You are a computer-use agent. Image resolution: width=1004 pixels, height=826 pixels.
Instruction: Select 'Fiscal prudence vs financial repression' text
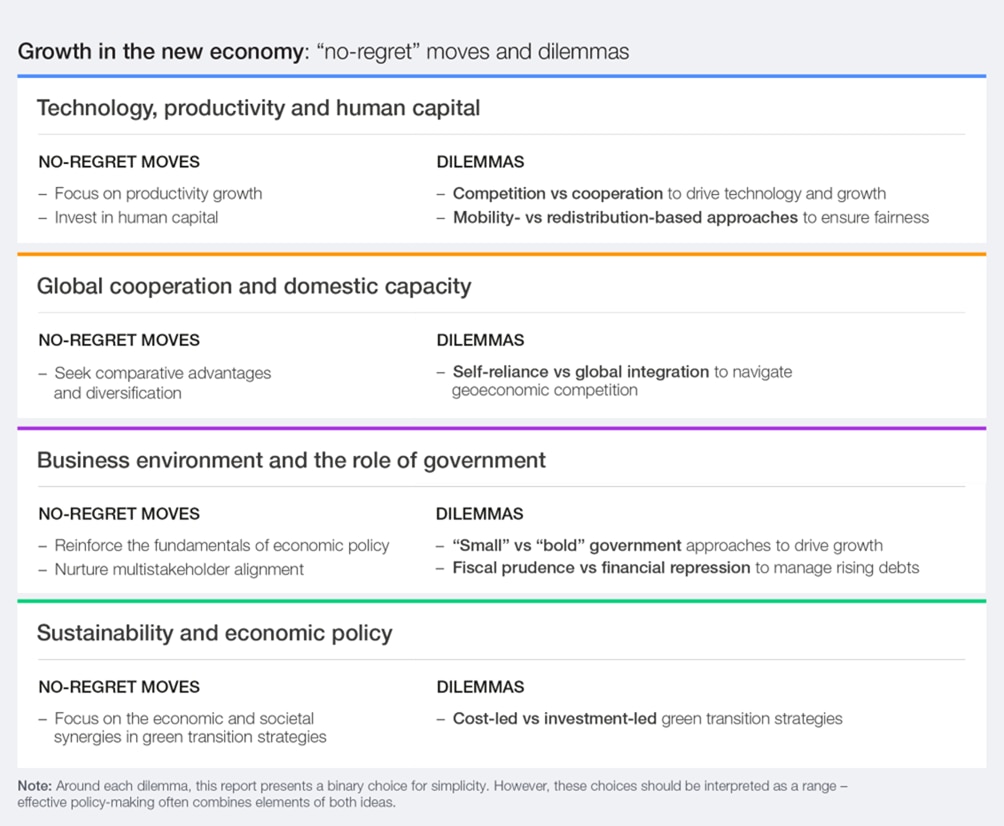pyautogui.click(x=601, y=569)
